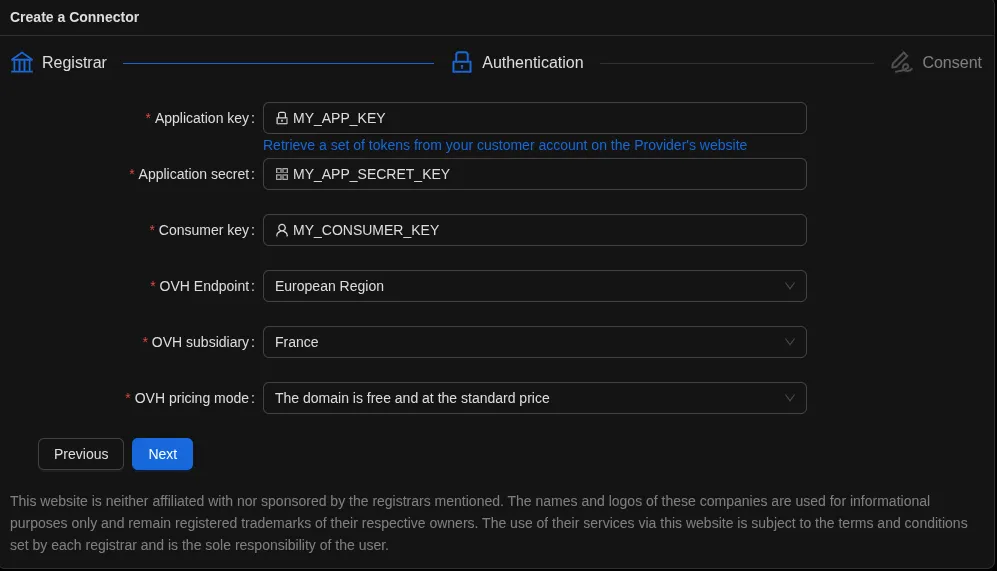Click the Authentication padlock step icon

[x=461, y=63]
